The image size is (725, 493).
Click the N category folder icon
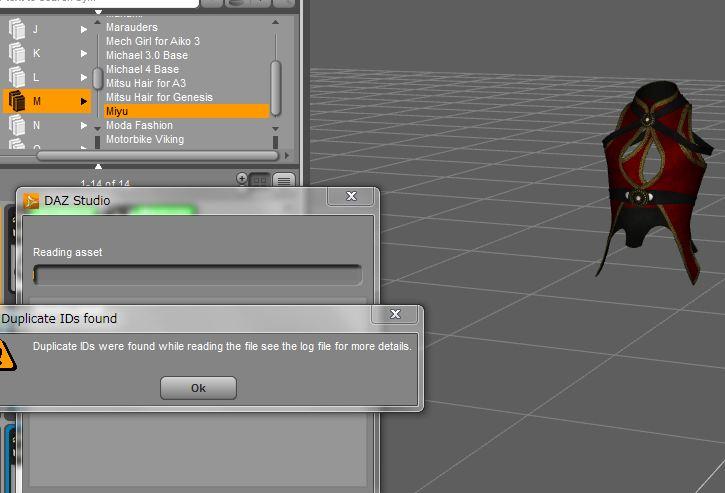[x=17, y=125]
